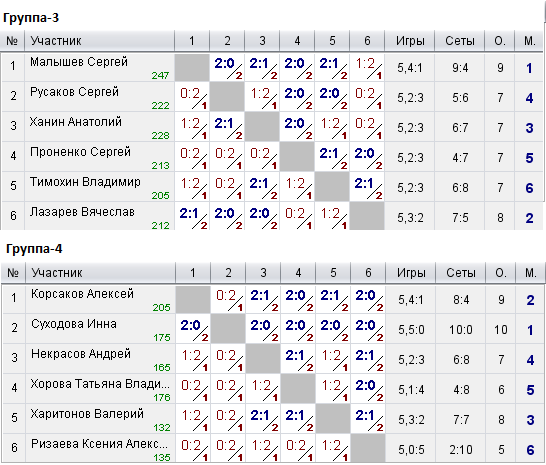Click Тимохин Владимир's rating 205
Viewport: 546px width, 465px height.
coord(161,195)
